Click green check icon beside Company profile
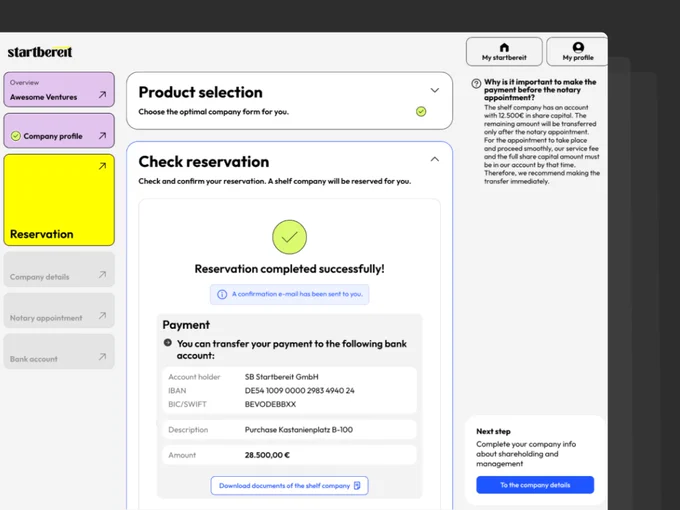Viewport: 680px width, 510px height. coord(16,136)
